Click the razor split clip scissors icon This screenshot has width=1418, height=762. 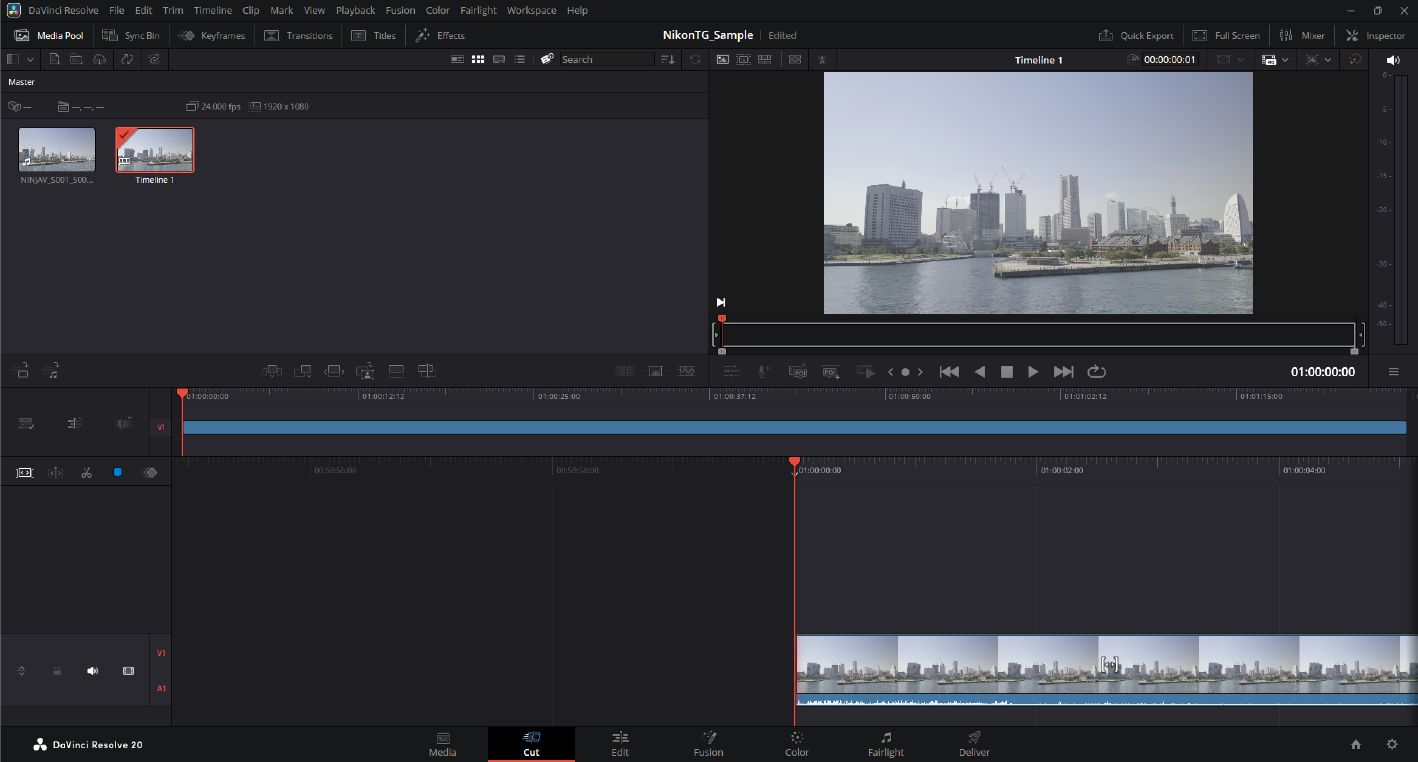click(87, 472)
